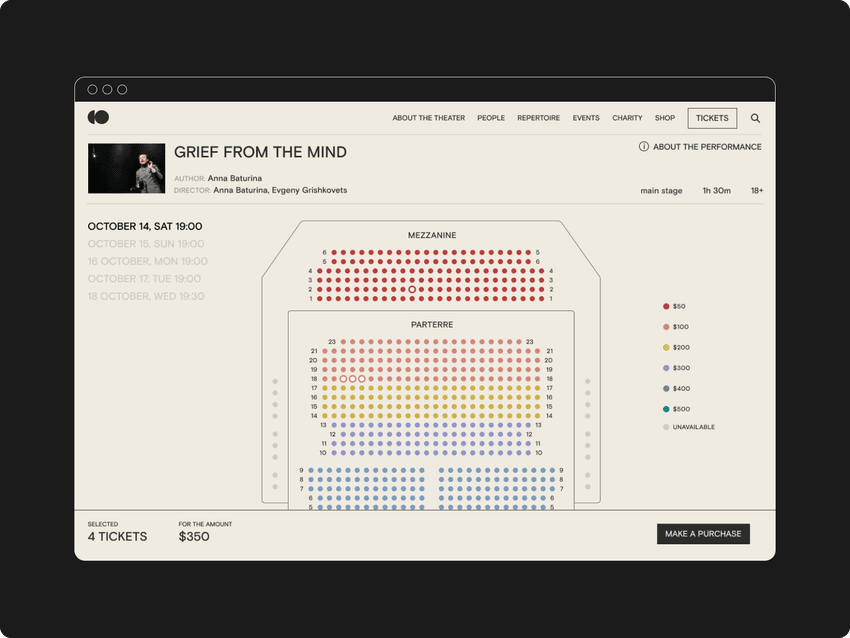
Task: Select the October 17, Tue 19:00 date
Action: [144, 279]
